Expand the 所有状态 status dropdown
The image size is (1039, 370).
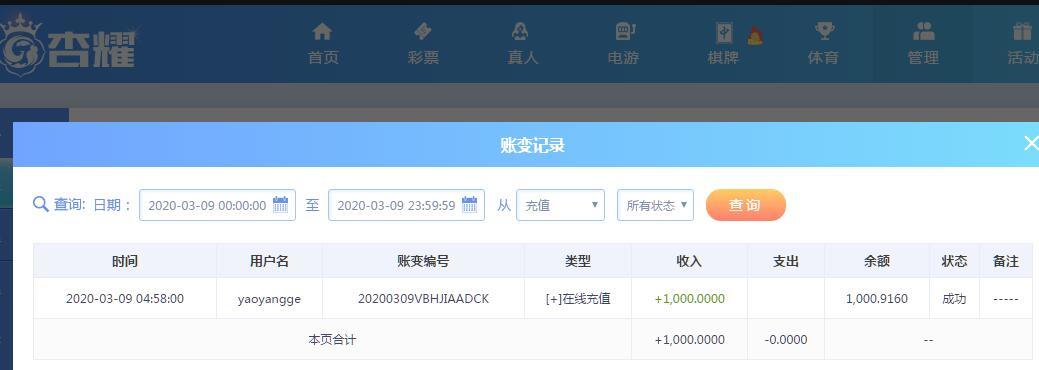click(x=655, y=205)
